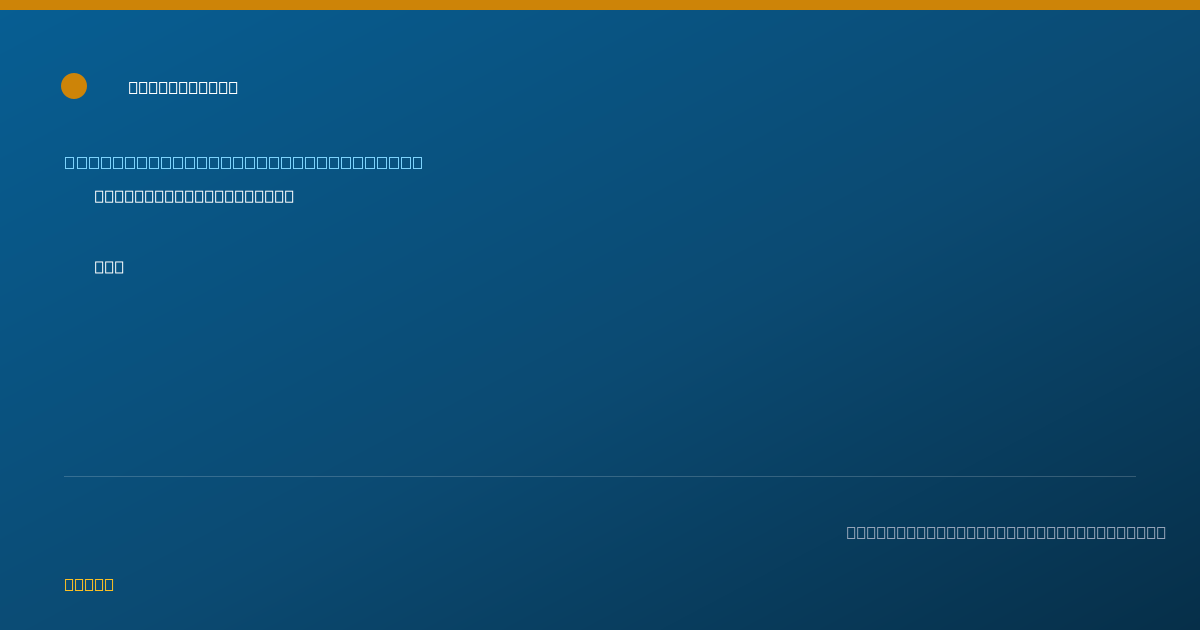Open the yellow text link at bottom-left
1200x630 pixels.
pos(89,584)
